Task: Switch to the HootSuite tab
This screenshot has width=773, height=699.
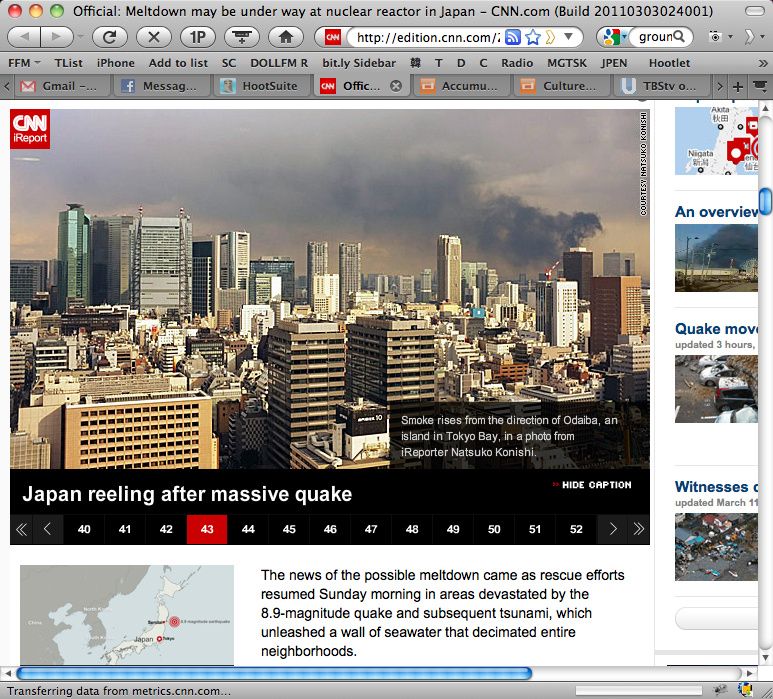Action: click(260, 86)
